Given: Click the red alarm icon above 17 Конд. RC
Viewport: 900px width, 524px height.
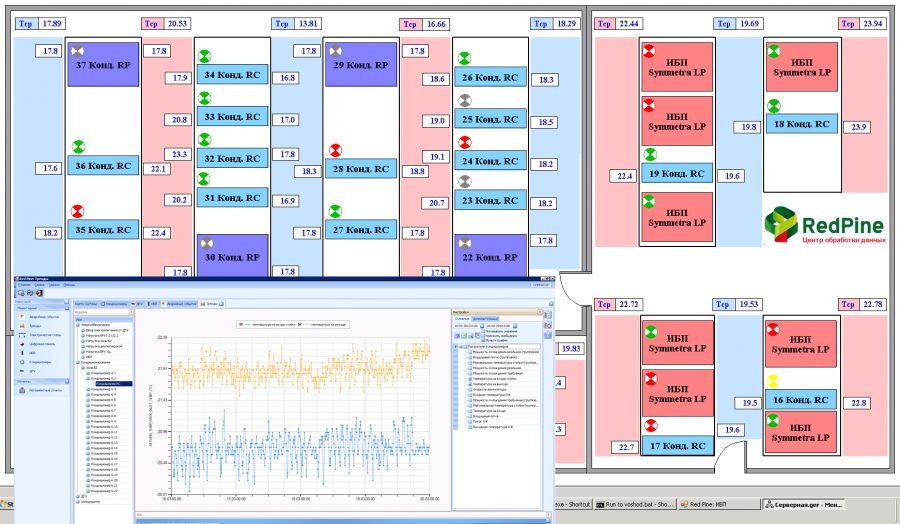Looking at the screenshot, I should pyautogui.click(x=650, y=425).
